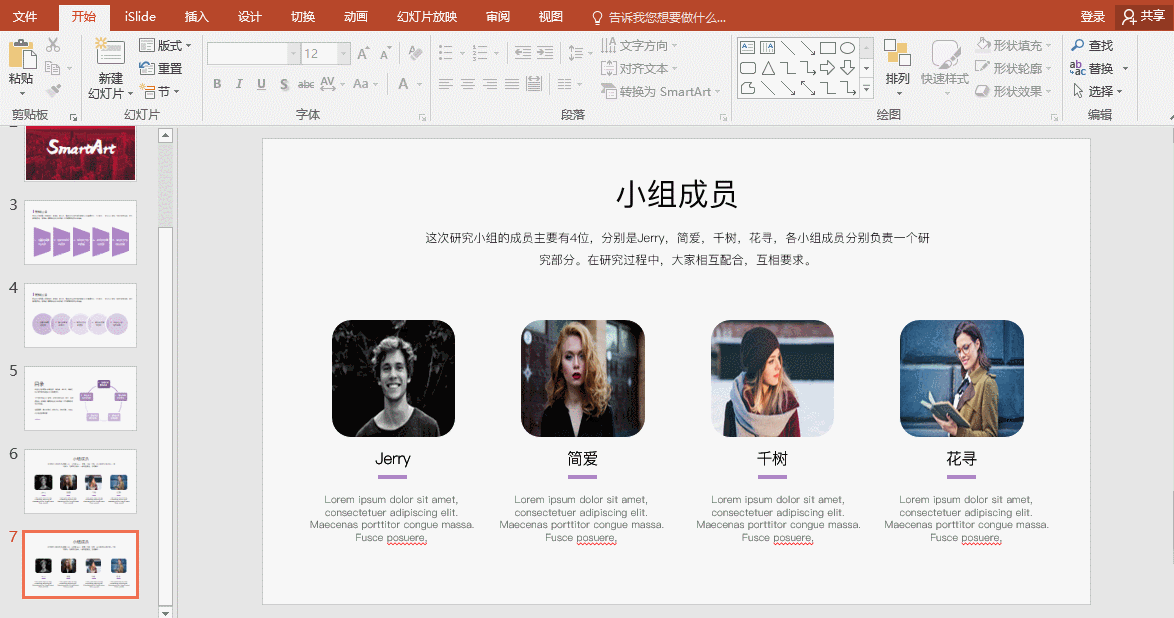Toggle Italic formatting
Image resolution: width=1174 pixels, height=618 pixels.
(x=239, y=84)
